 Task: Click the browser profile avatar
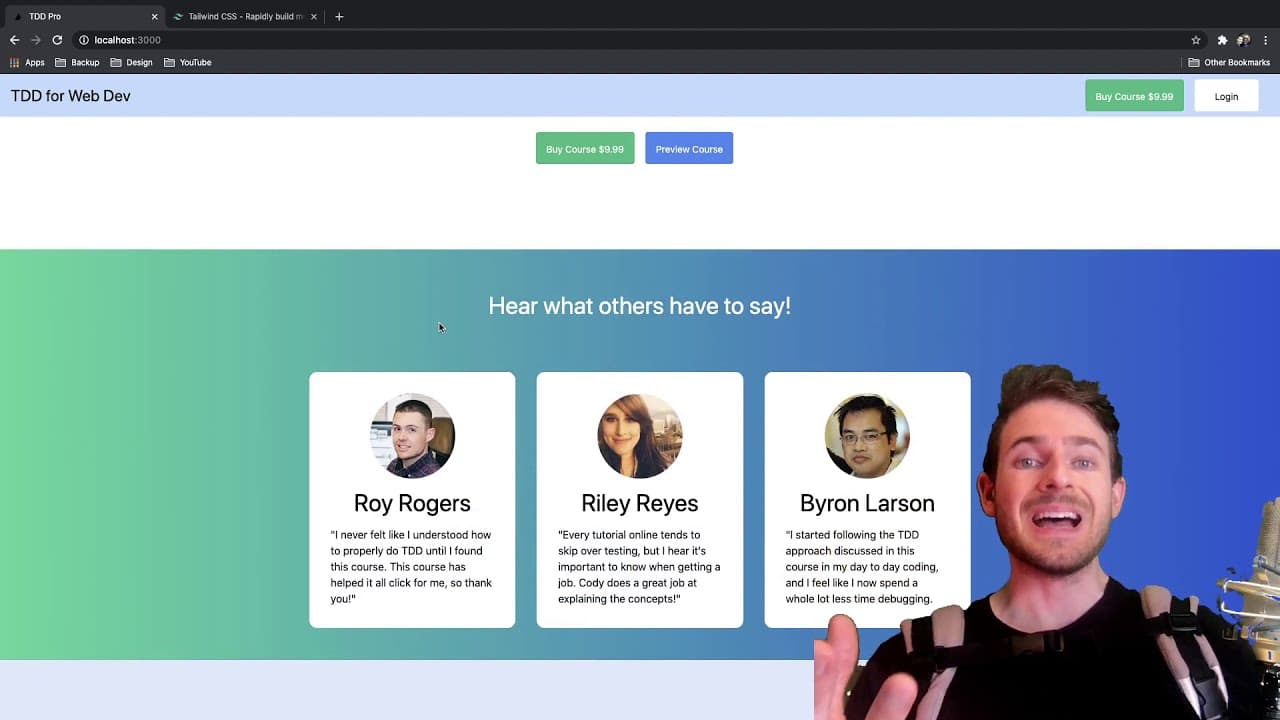click(1244, 40)
